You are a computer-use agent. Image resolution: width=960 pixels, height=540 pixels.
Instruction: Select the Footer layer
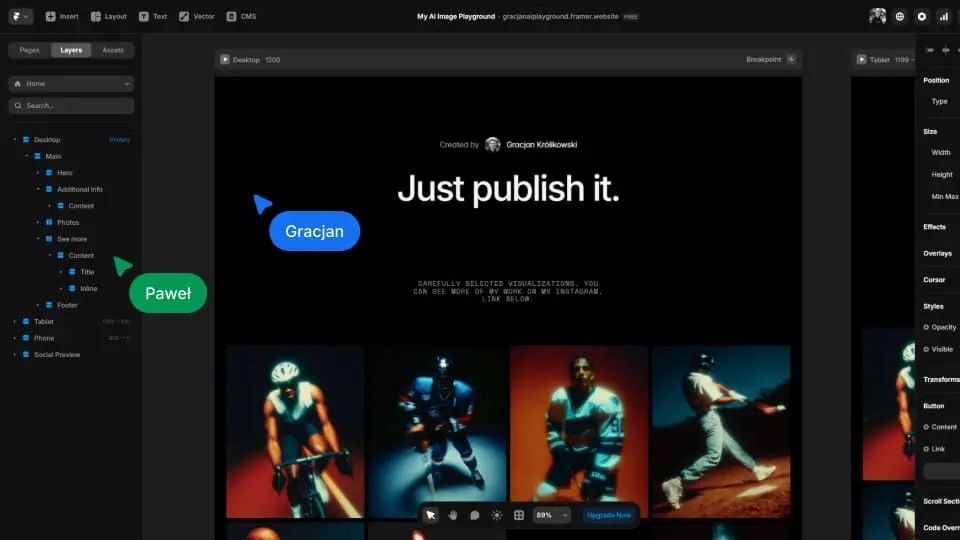67,305
